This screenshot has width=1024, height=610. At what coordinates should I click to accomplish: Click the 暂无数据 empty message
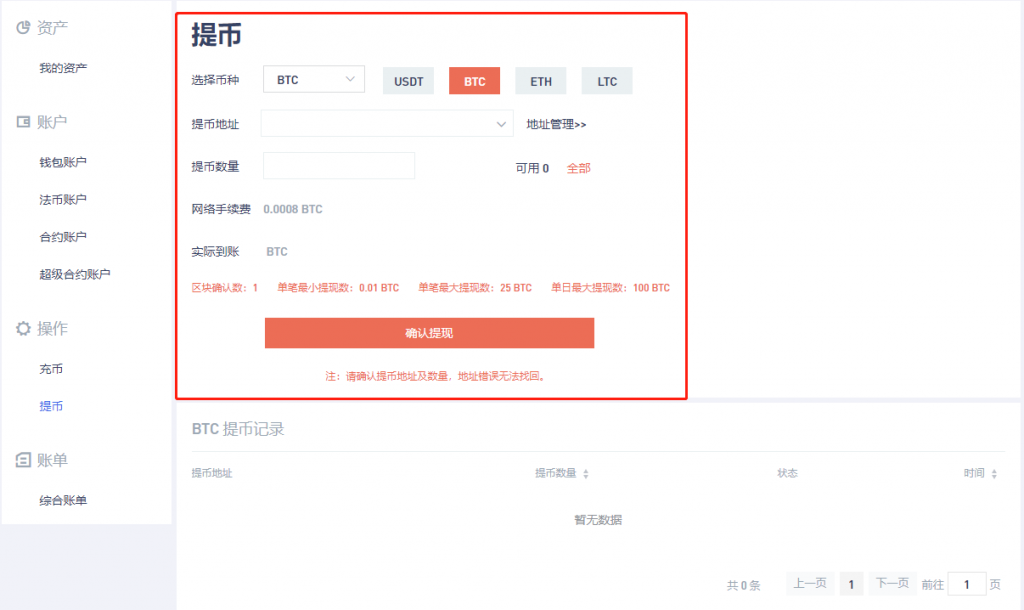tap(598, 520)
